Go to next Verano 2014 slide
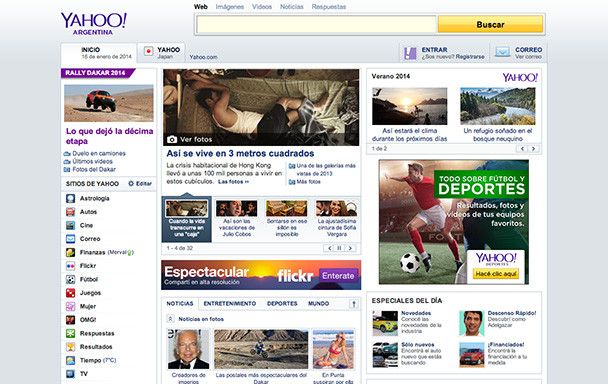This screenshot has height=384, width=608. pos(534,149)
